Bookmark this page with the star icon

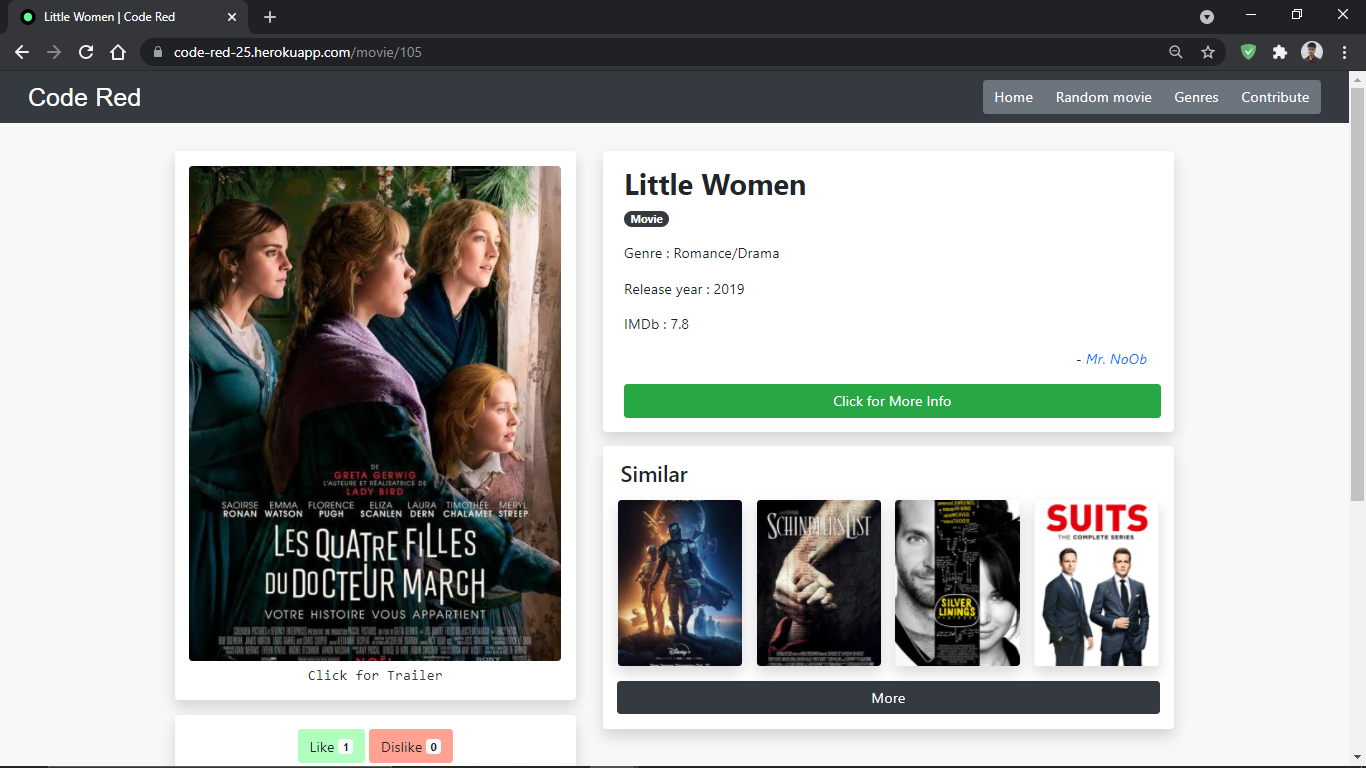pos(1208,52)
